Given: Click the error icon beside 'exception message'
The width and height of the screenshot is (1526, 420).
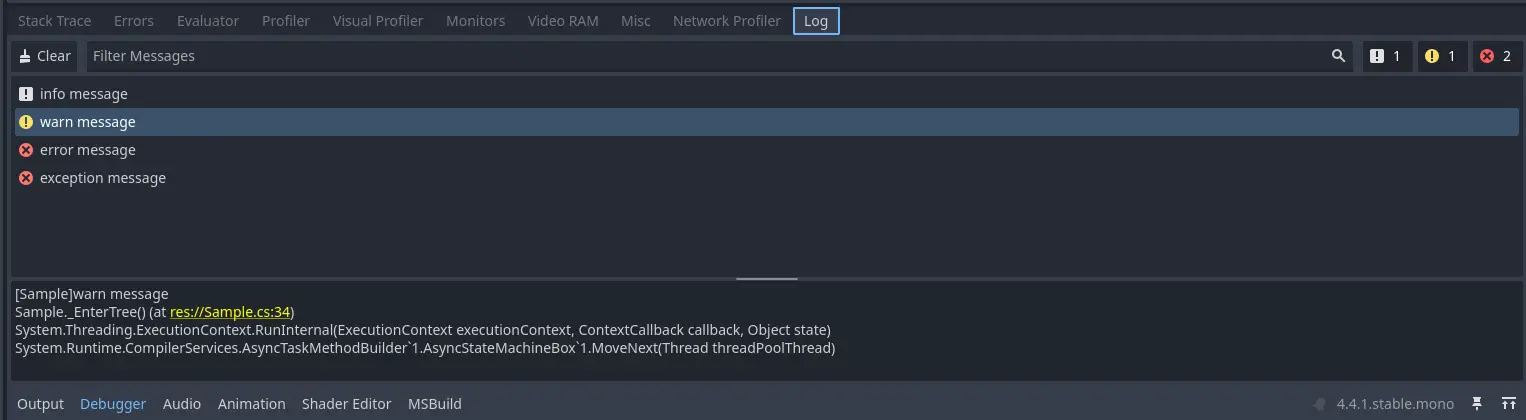Looking at the screenshot, I should 26,178.
